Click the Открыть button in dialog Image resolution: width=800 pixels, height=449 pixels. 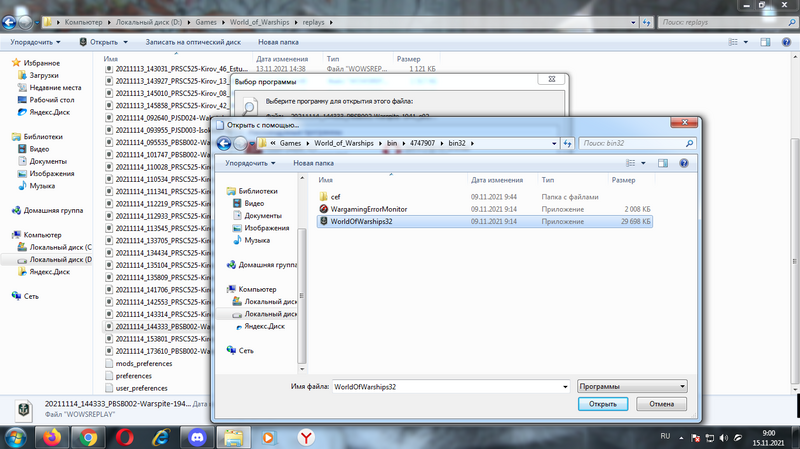click(x=603, y=404)
